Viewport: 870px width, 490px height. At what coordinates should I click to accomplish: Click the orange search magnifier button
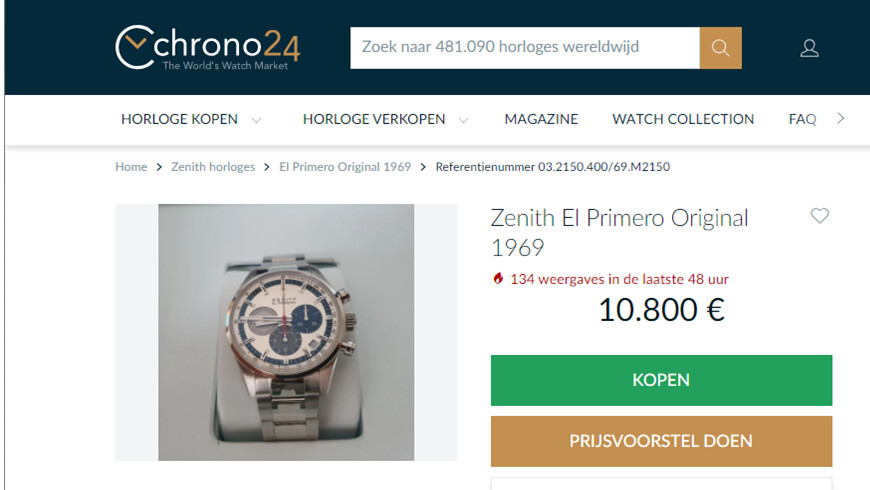click(x=720, y=48)
